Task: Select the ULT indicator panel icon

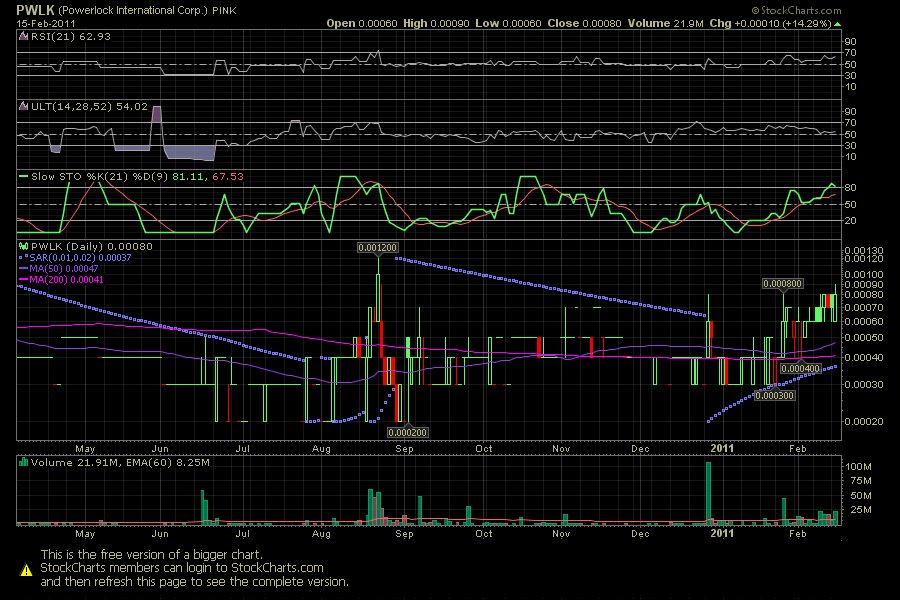Action: [22, 104]
